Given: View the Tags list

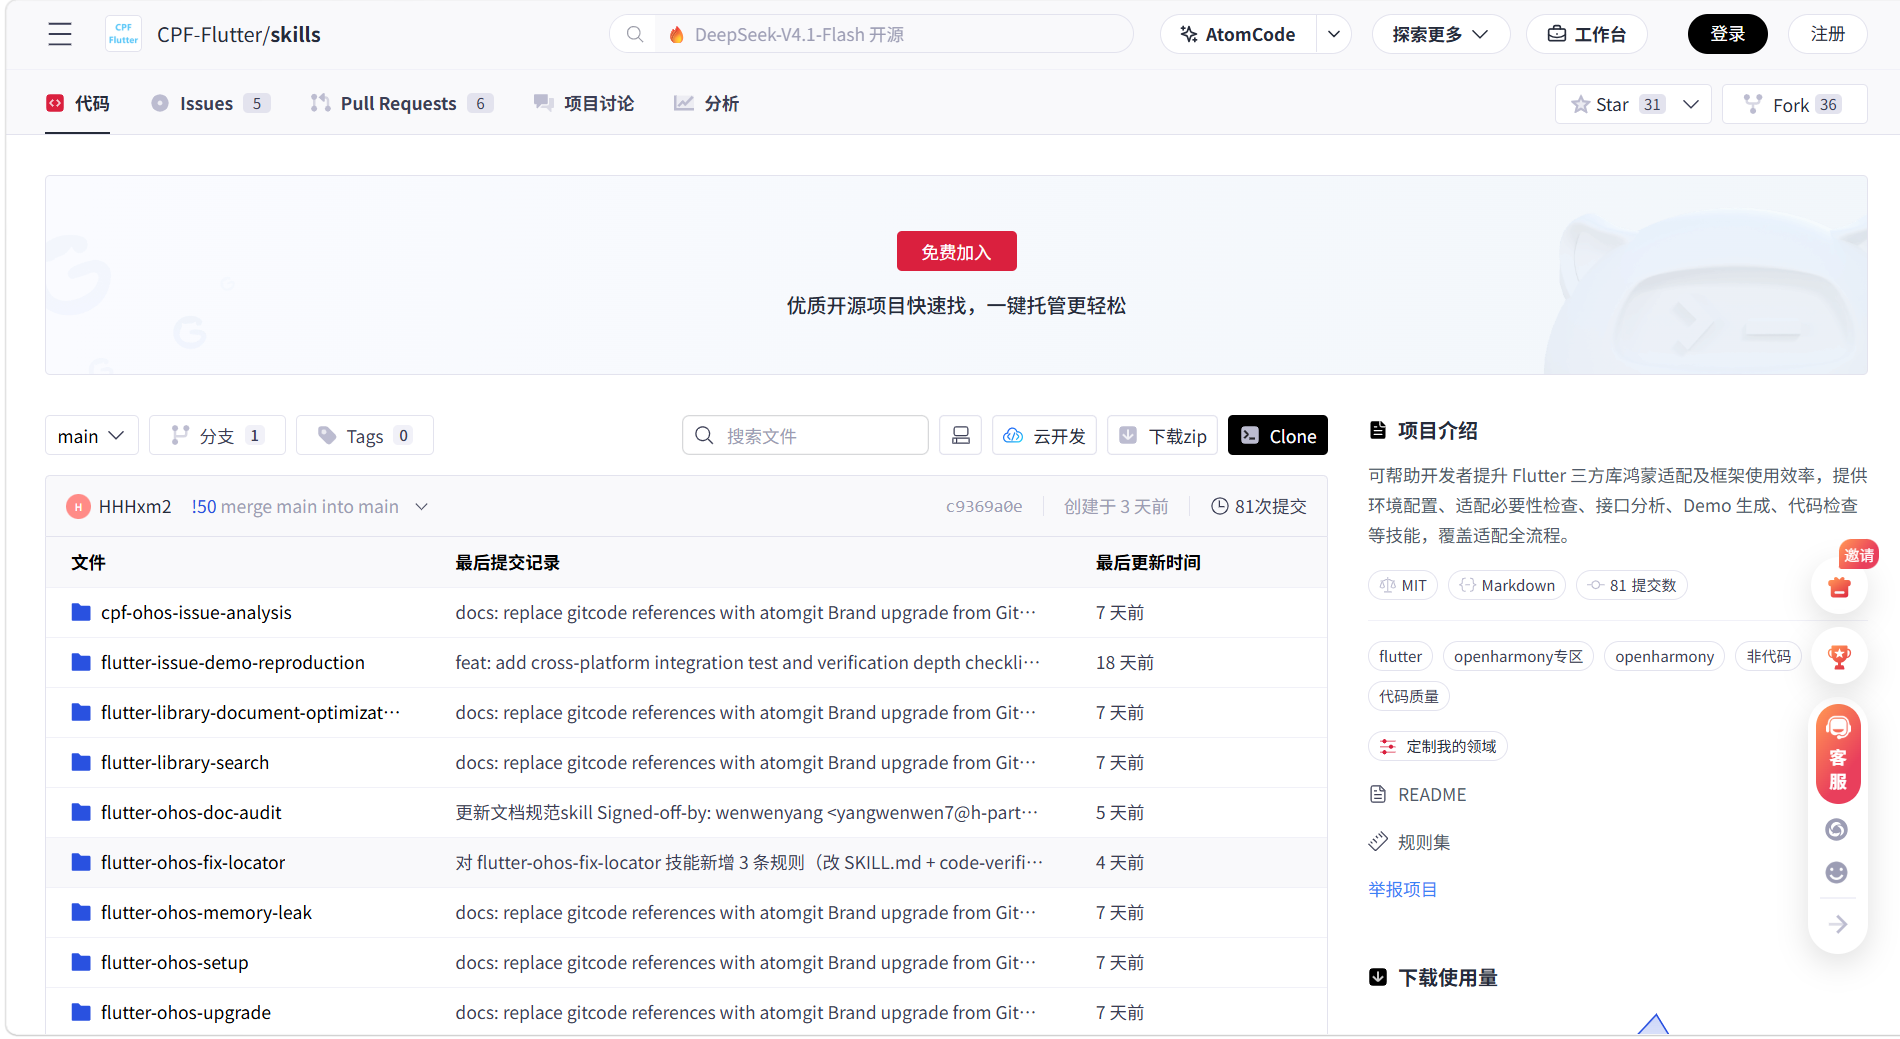Looking at the screenshot, I should (364, 435).
